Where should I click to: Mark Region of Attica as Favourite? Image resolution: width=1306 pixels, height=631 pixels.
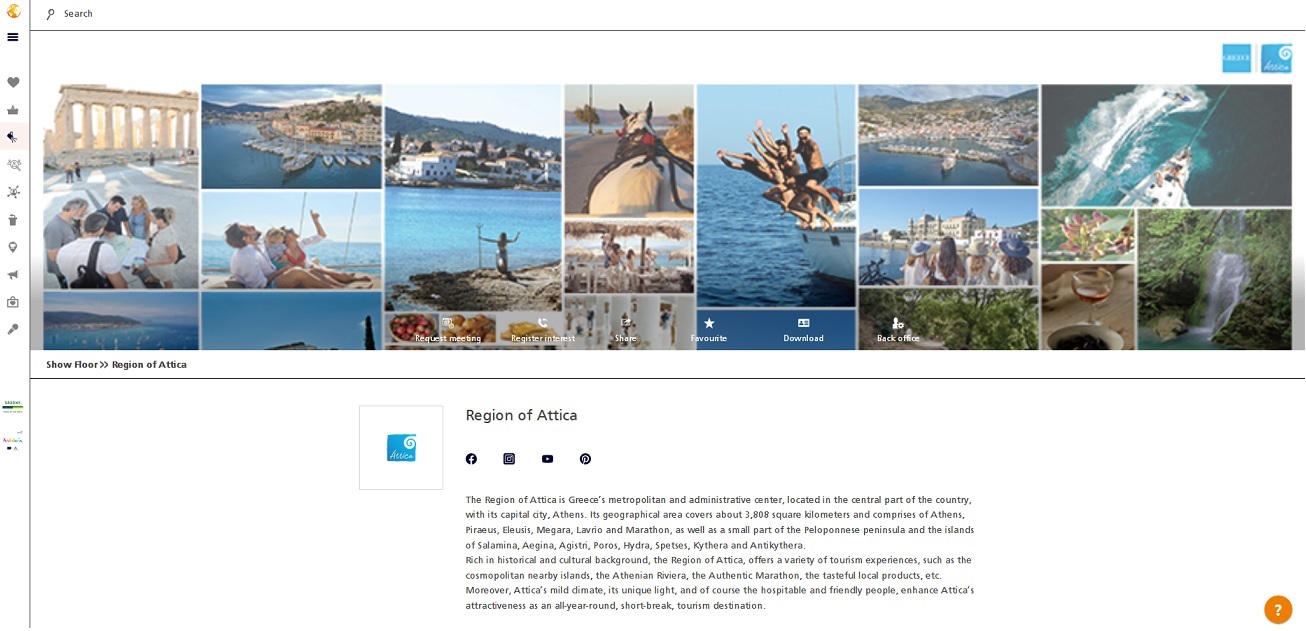[x=709, y=330]
